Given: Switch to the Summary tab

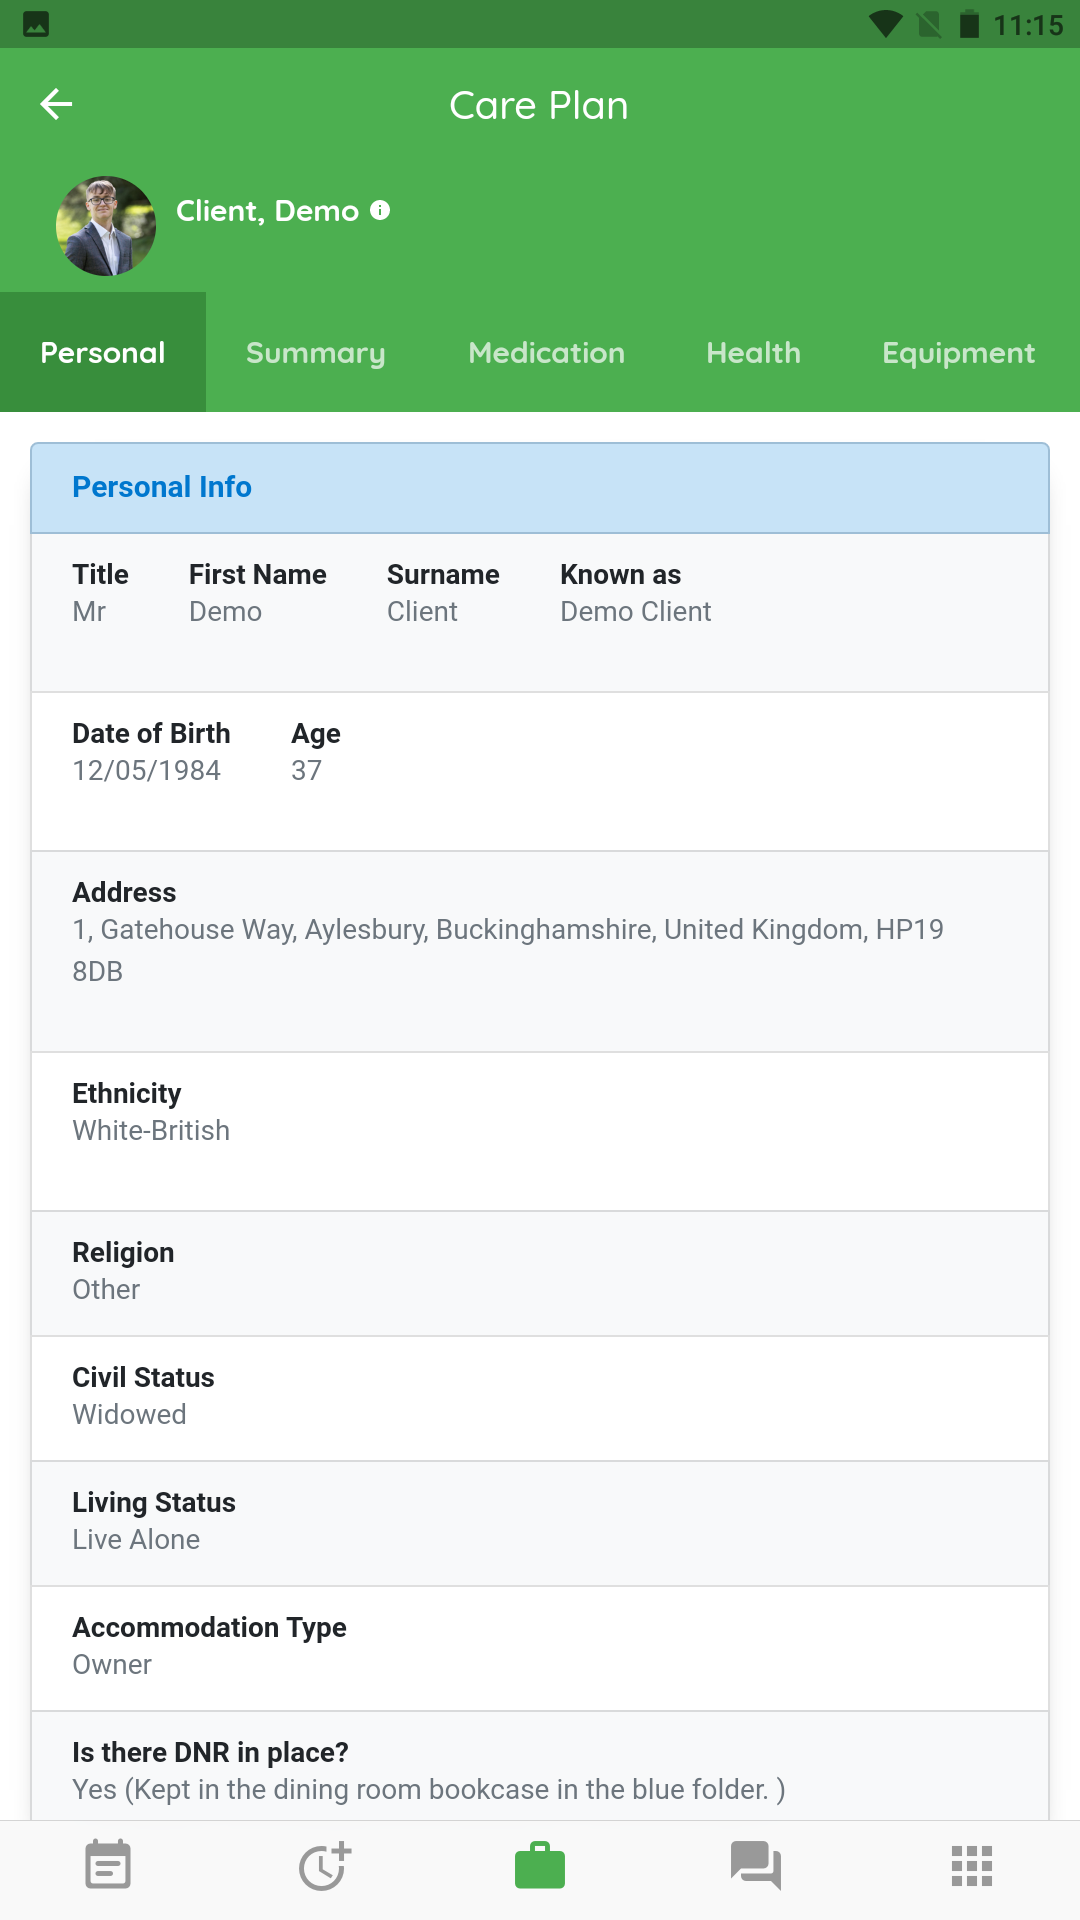Looking at the screenshot, I should pos(316,352).
